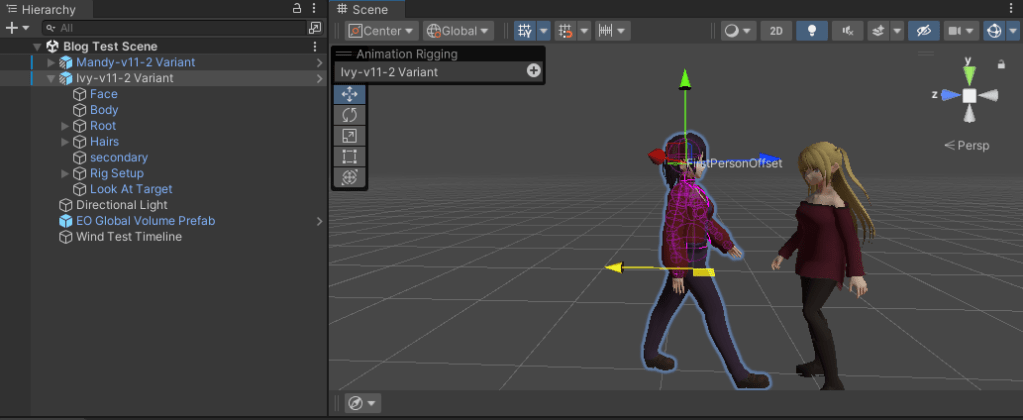Viewport: 1023px width, 420px height.
Task: Click the Persp projection label
Action: pos(967,145)
